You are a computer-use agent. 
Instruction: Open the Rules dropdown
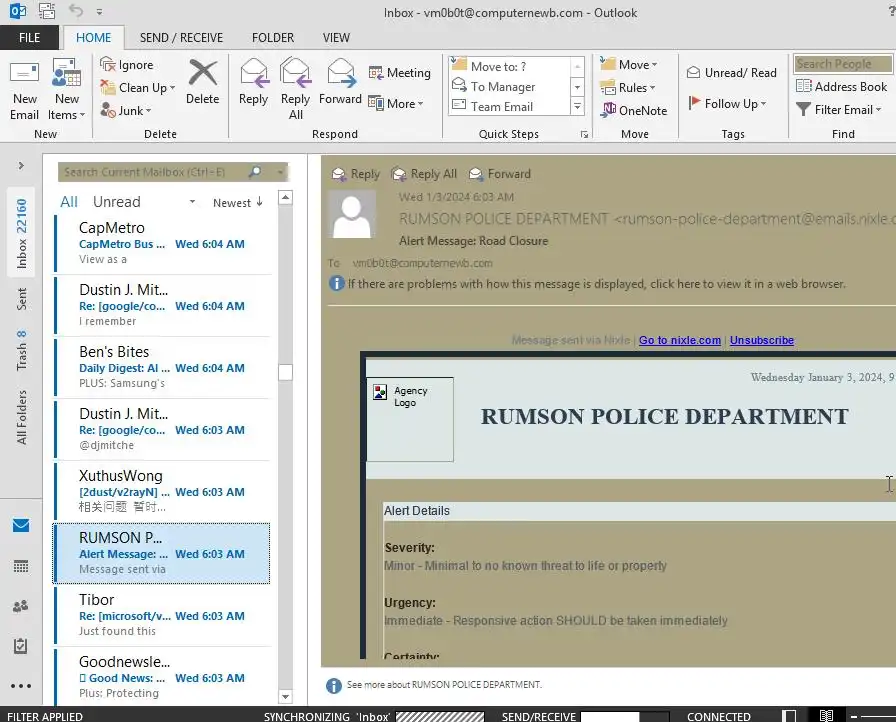[627, 87]
